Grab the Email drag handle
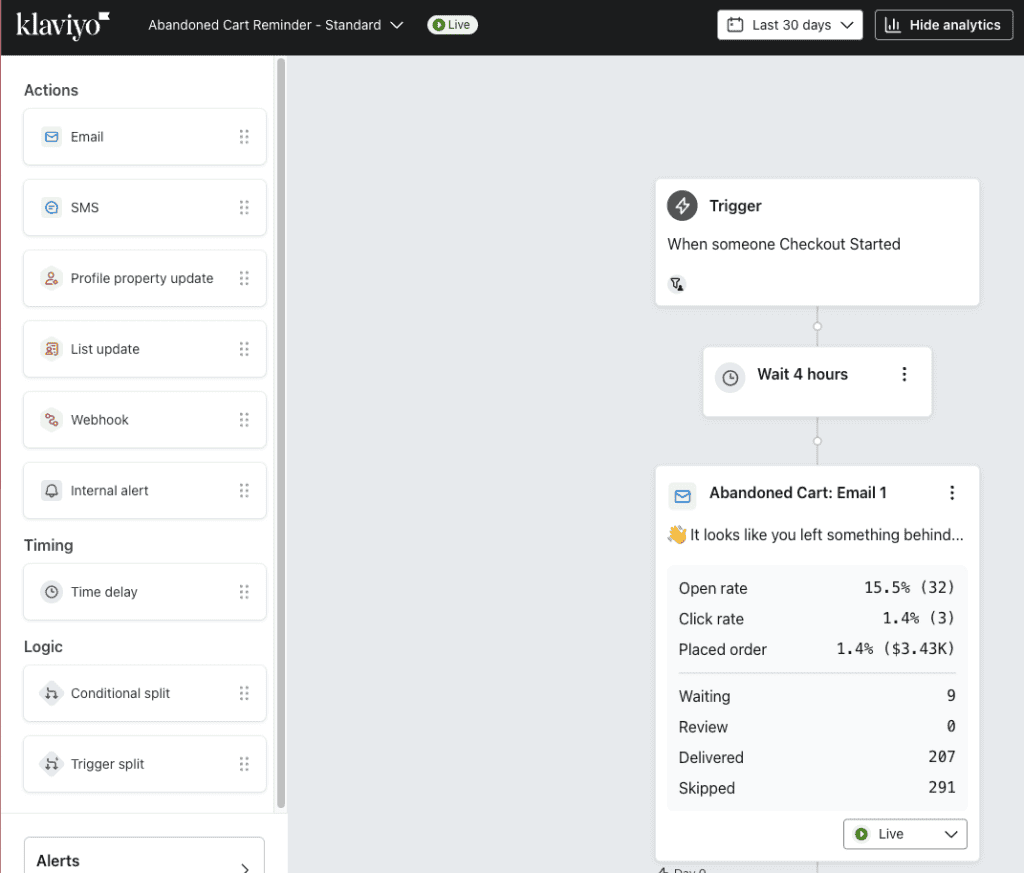The width and height of the screenshot is (1024, 873). 244,137
